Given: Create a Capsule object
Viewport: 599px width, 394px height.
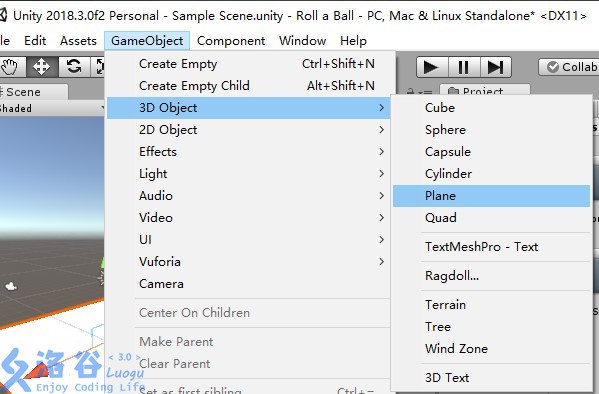Looking at the screenshot, I should tap(491, 152).
